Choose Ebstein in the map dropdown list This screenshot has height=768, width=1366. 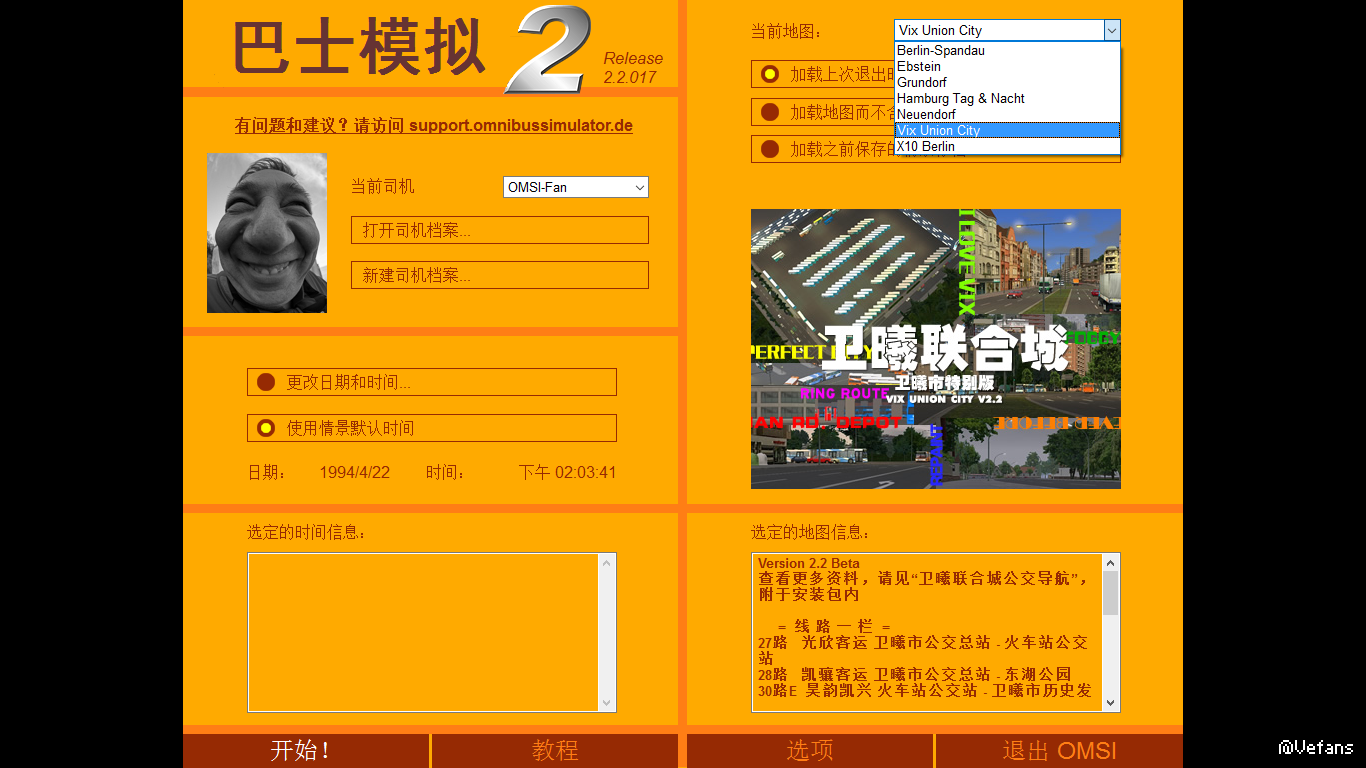tap(1007, 66)
